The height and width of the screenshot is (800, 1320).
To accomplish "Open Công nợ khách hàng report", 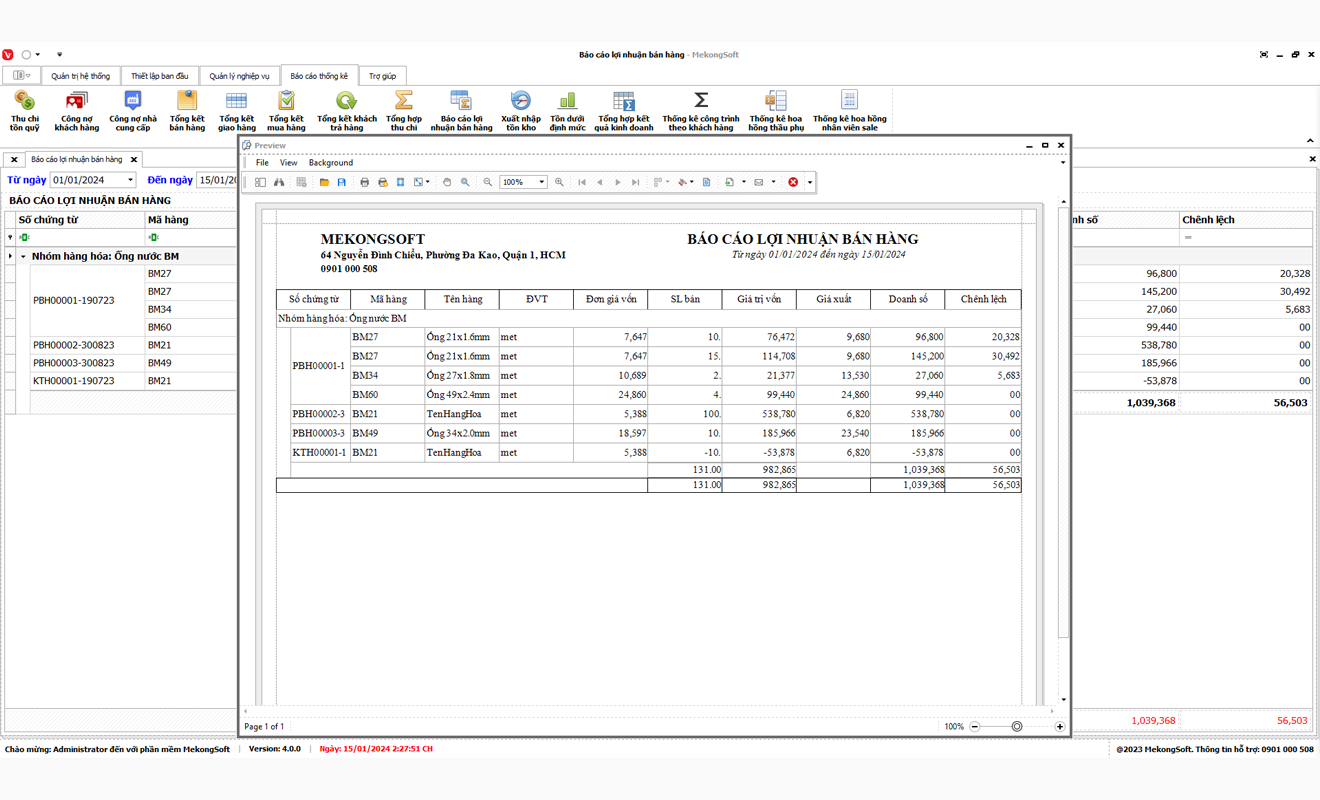I will (x=77, y=110).
